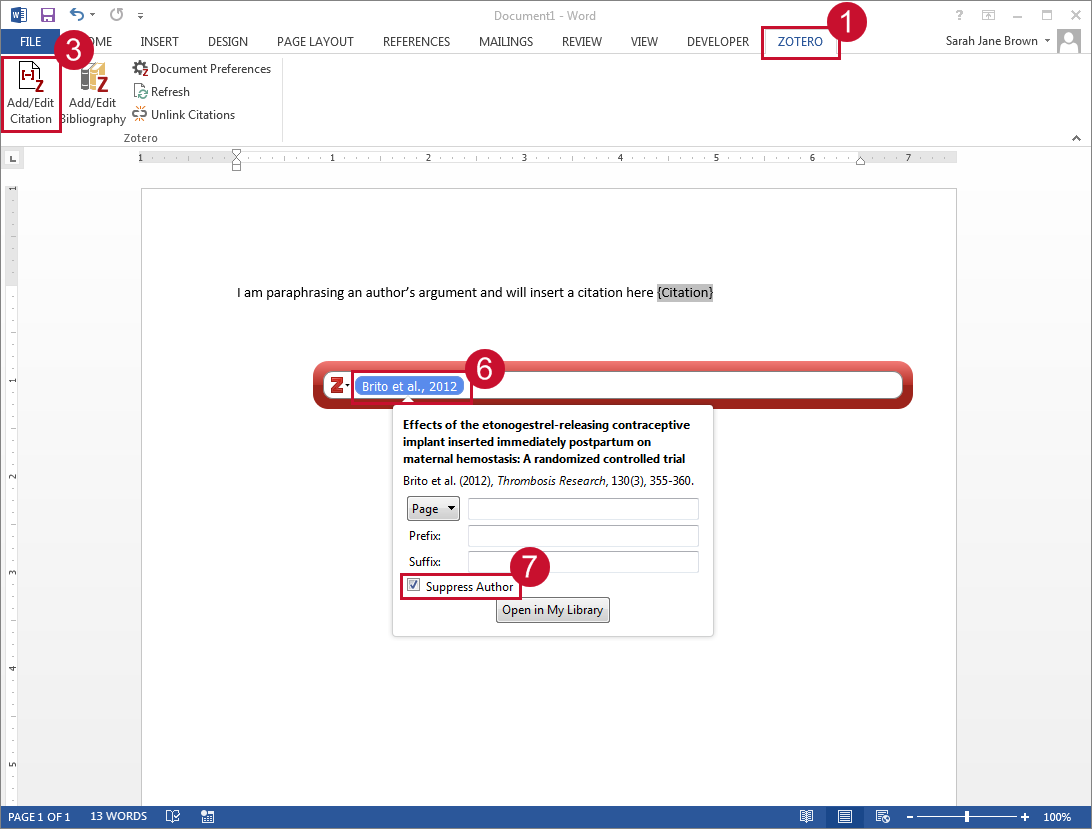Click the article title in the citation popup
The height and width of the screenshot is (829, 1092).
tap(547, 442)
